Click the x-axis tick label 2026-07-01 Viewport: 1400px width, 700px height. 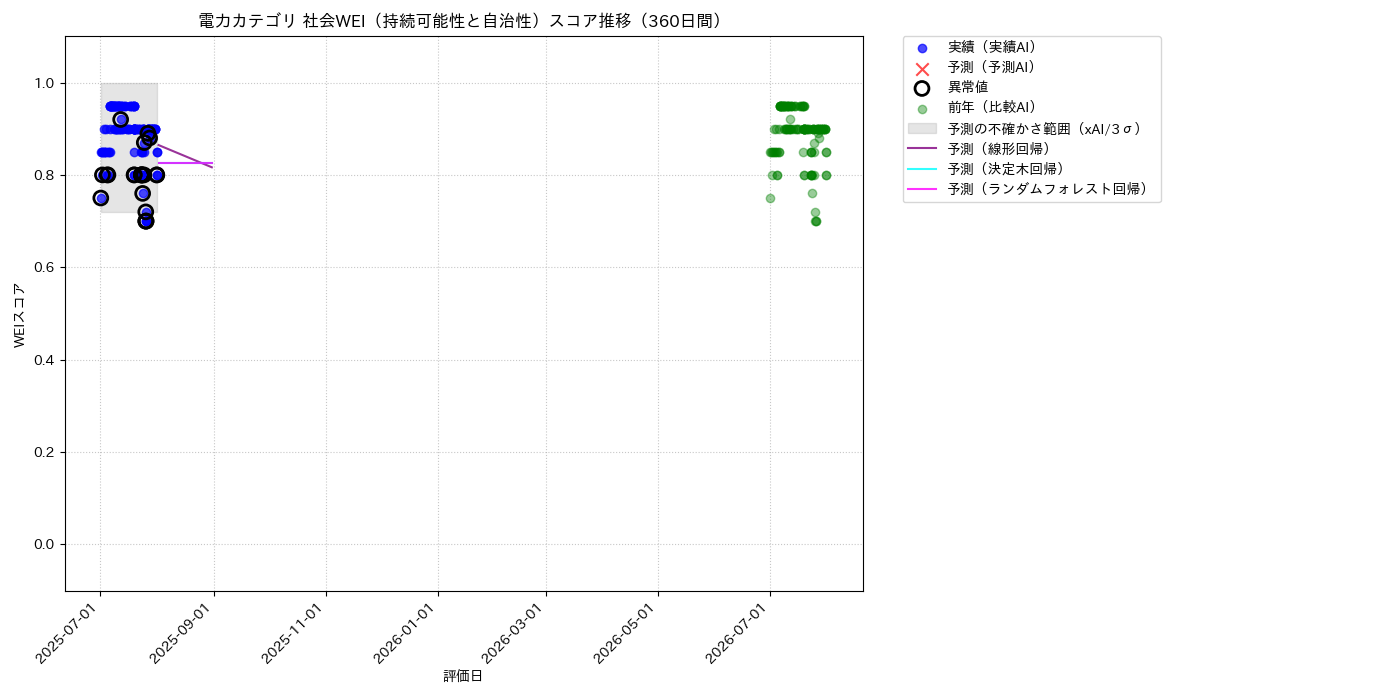click(739, 633)
